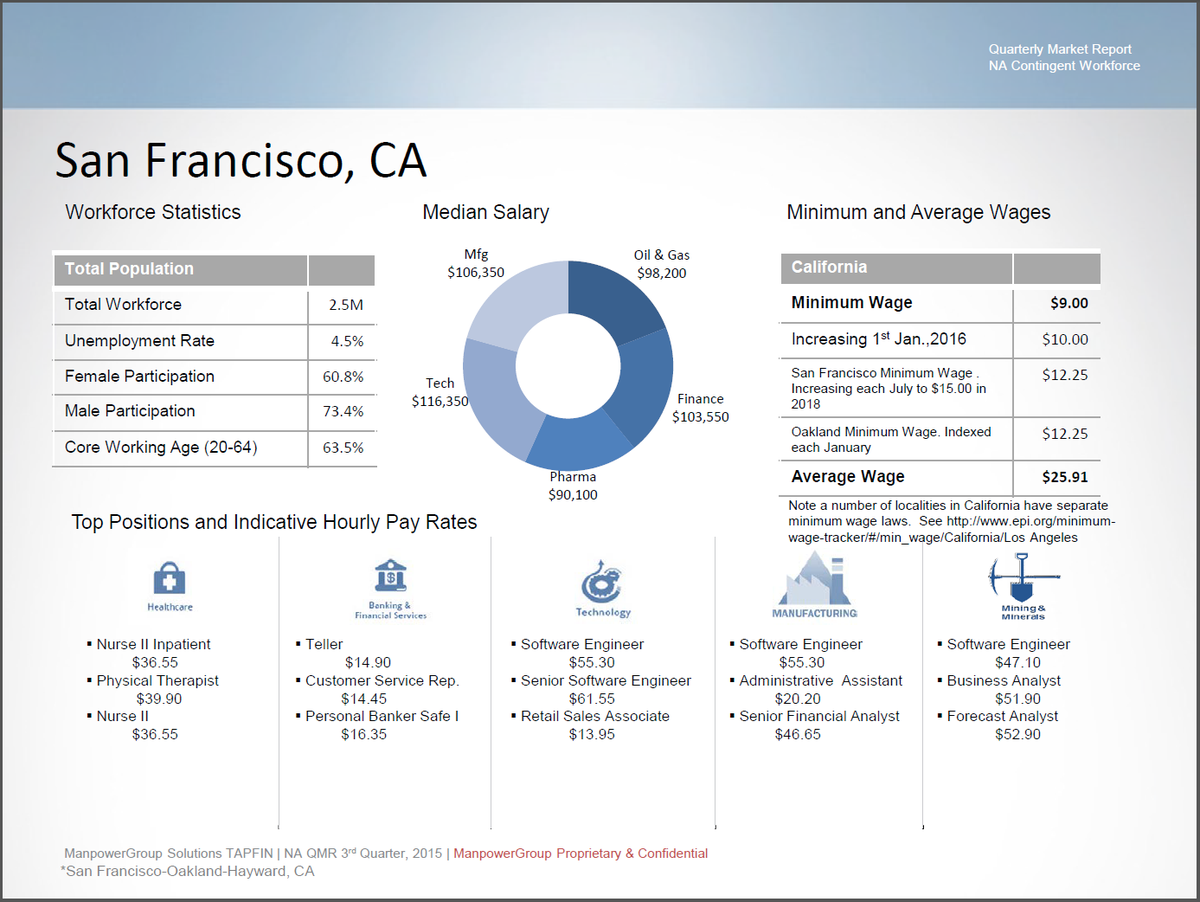The image size is (1200, 902).
Task: Click the ManpowerGroup Proprietary & Confidential footer
Action: [x=581, y=853]
